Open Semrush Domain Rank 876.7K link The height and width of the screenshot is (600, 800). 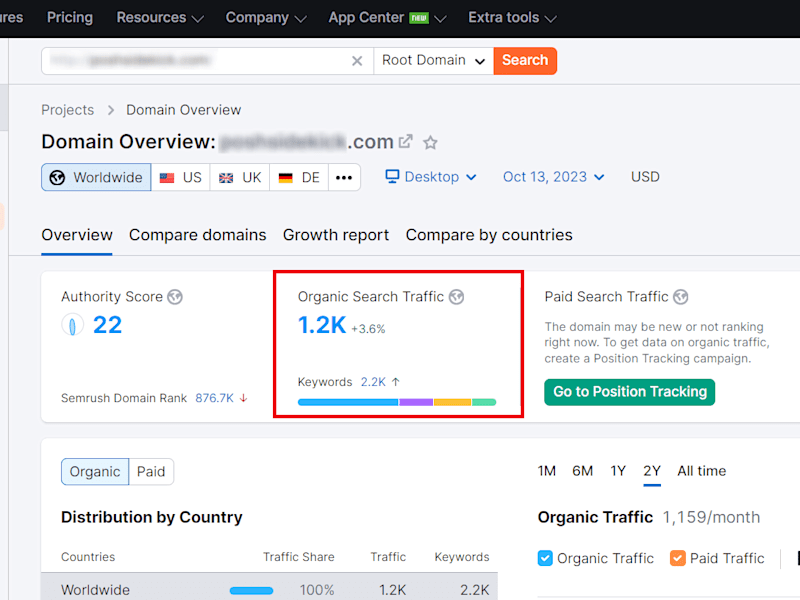coord(214,398)
